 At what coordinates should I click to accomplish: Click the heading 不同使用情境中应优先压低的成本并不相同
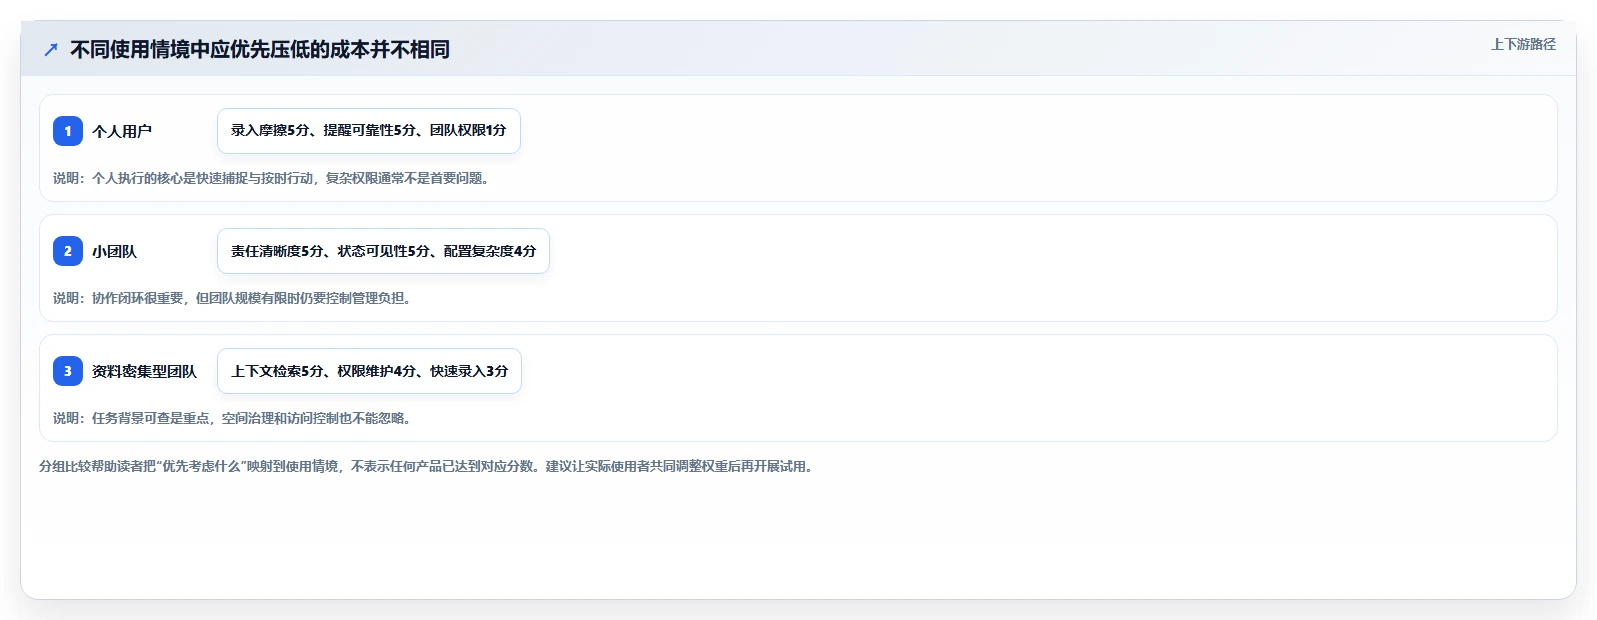tap(260, 49)
